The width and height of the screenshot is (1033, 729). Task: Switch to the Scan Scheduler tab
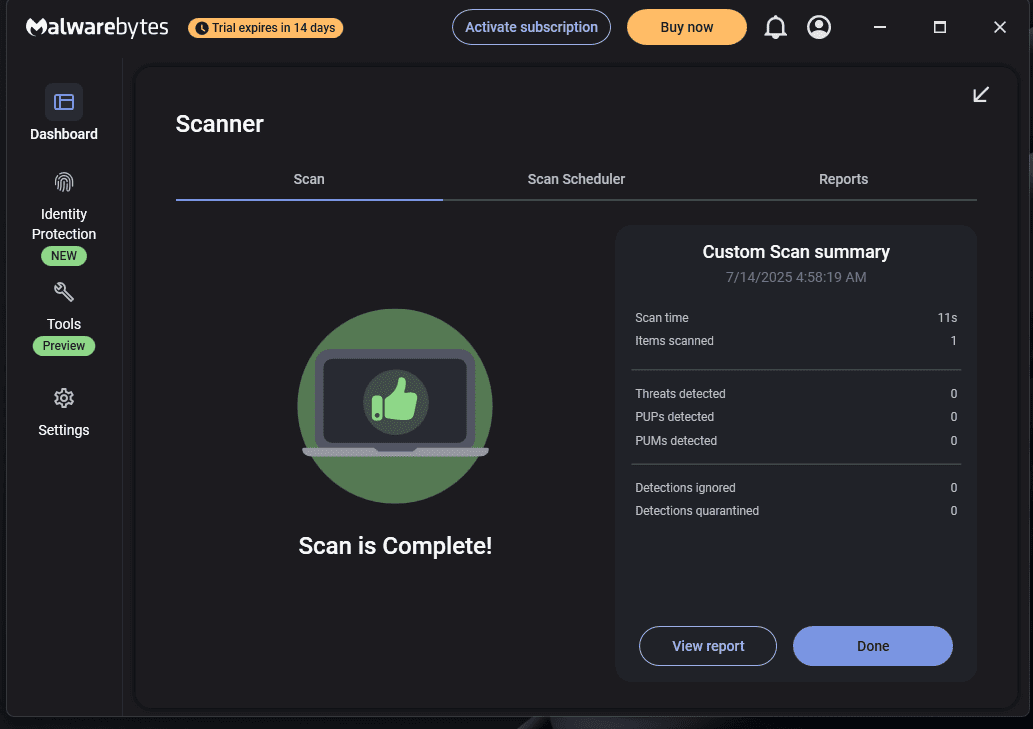pyautogui.click(x=576, y=179)
